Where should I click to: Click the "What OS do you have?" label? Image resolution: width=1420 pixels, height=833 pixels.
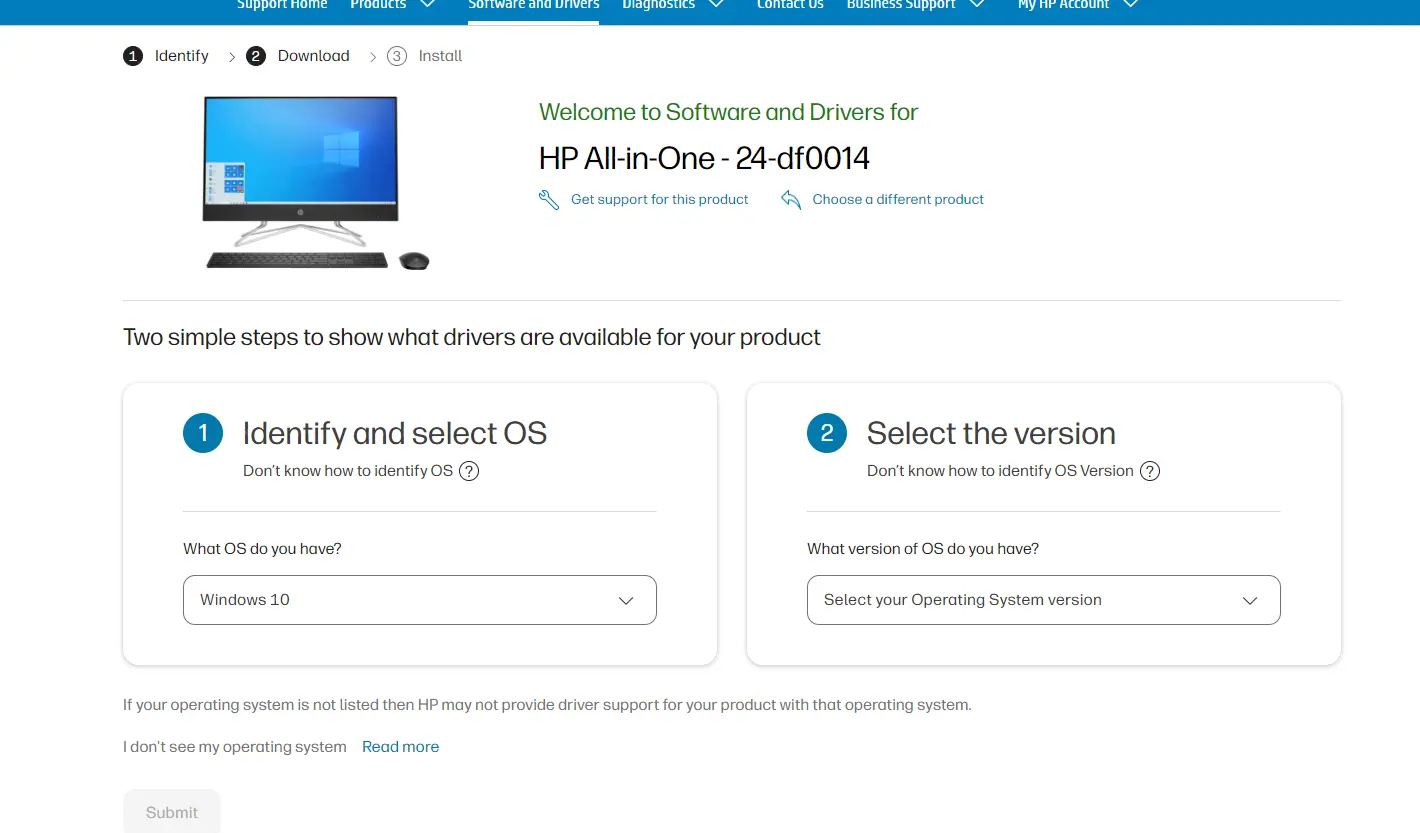tap(262, 549)
